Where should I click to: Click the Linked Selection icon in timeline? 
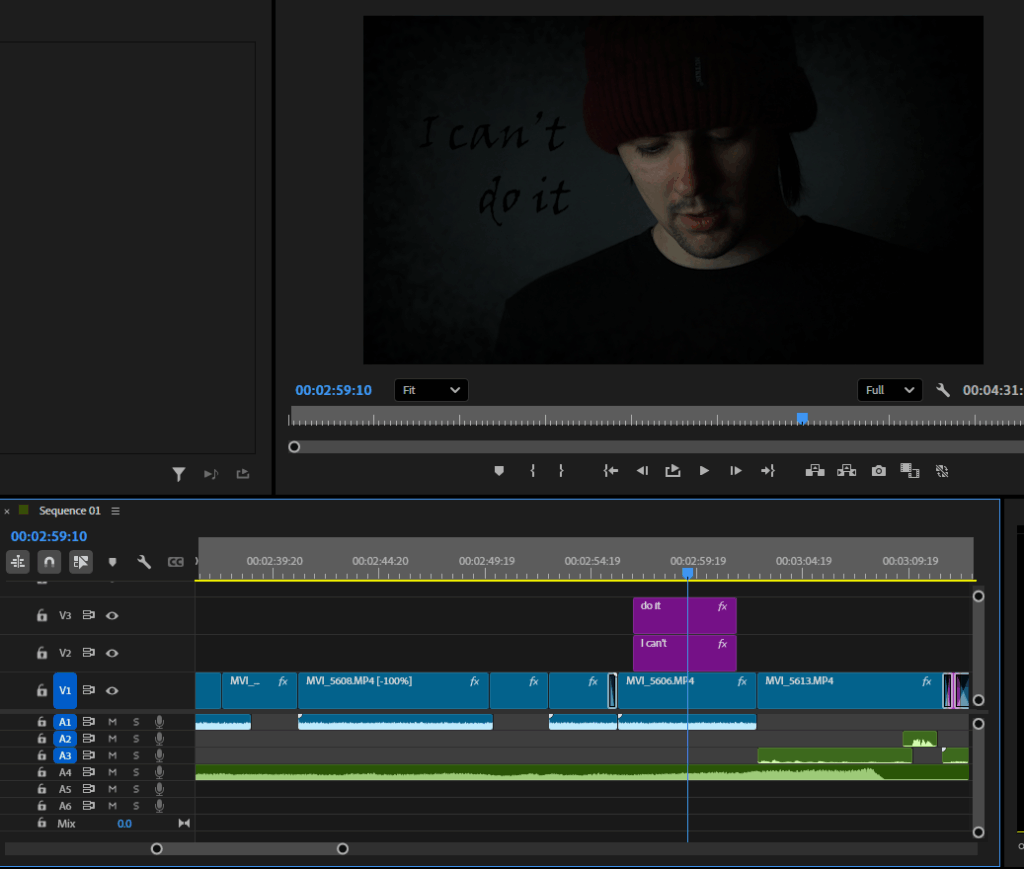point(81,562)
